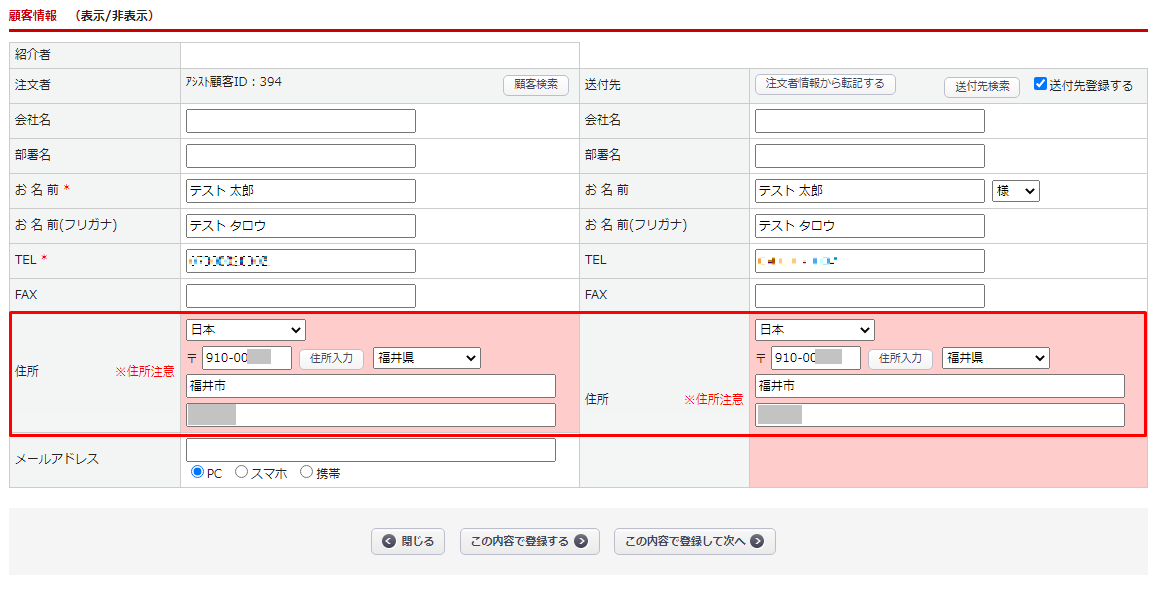
Task: Choose the 携帯 radio option
Action: [306, 472]
